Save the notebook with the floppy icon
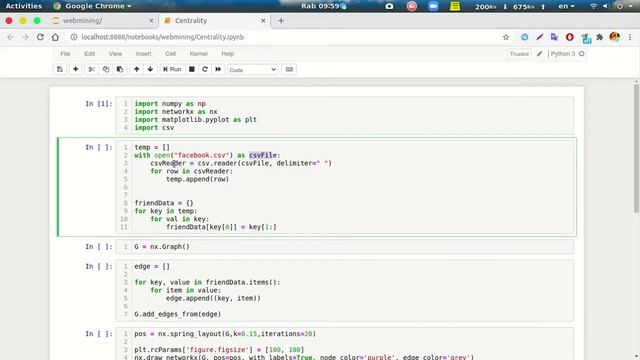 coord(60,69)
